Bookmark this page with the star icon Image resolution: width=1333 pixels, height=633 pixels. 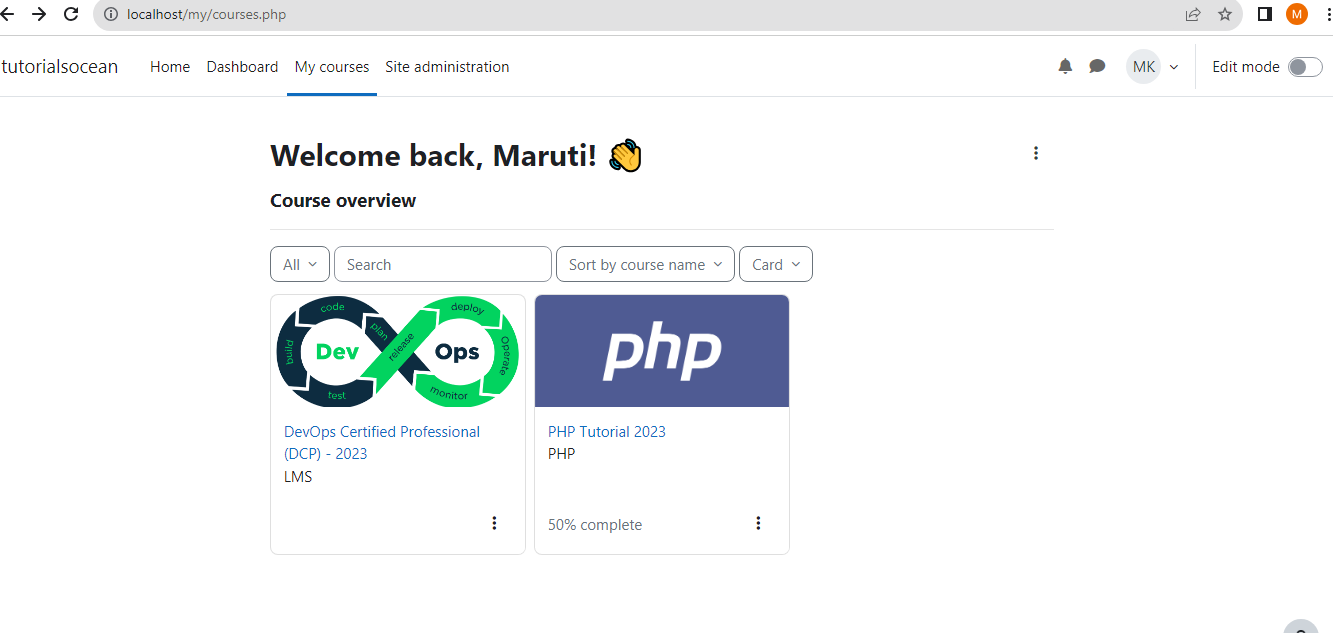(1225, 14)
